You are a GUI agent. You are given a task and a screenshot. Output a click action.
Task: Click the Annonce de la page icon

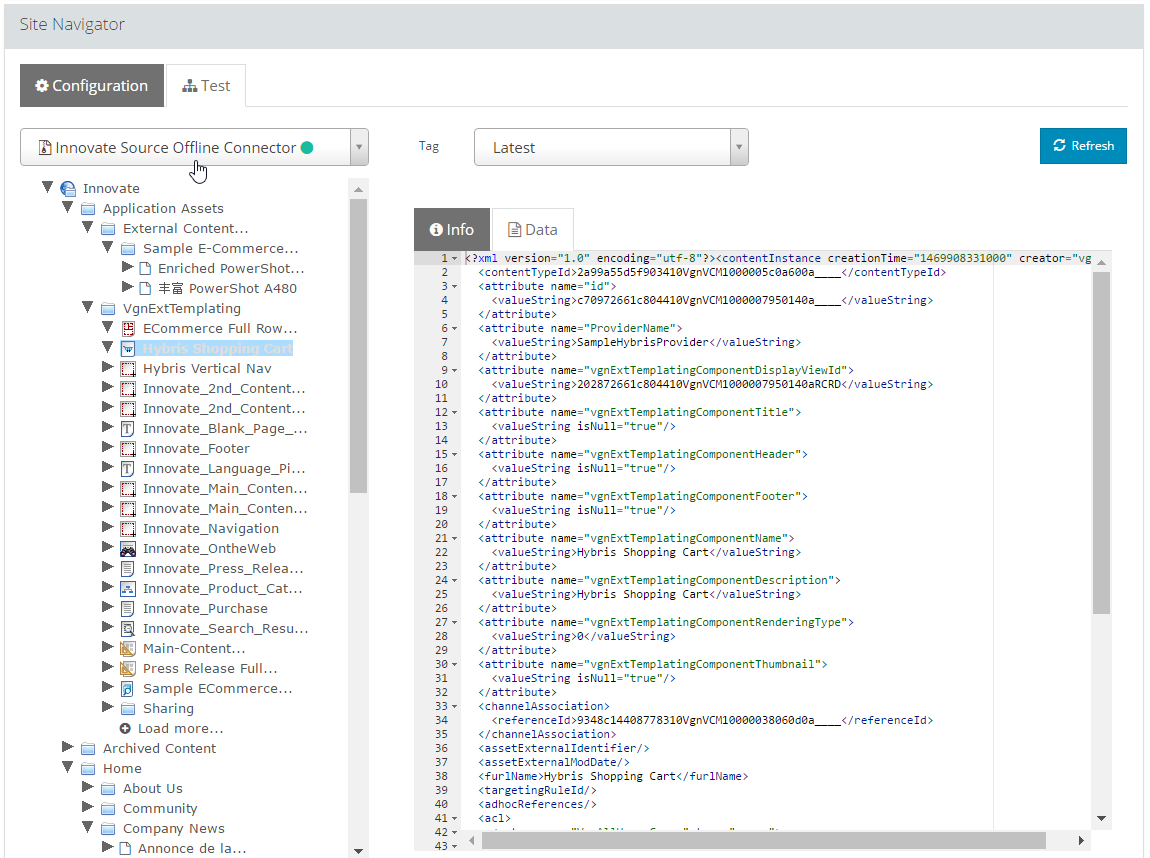click(x=125, y=848)
